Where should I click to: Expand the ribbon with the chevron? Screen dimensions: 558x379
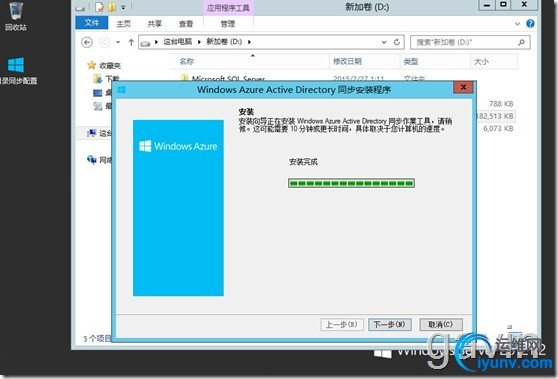[x=517, y=24]
